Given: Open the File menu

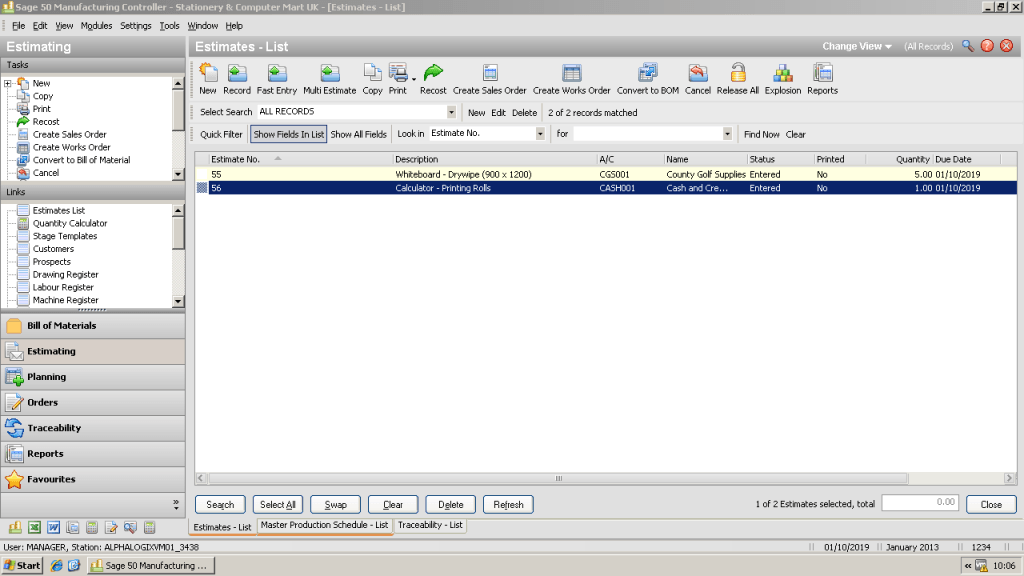Looking at the screenshot, I should point(18,26).
